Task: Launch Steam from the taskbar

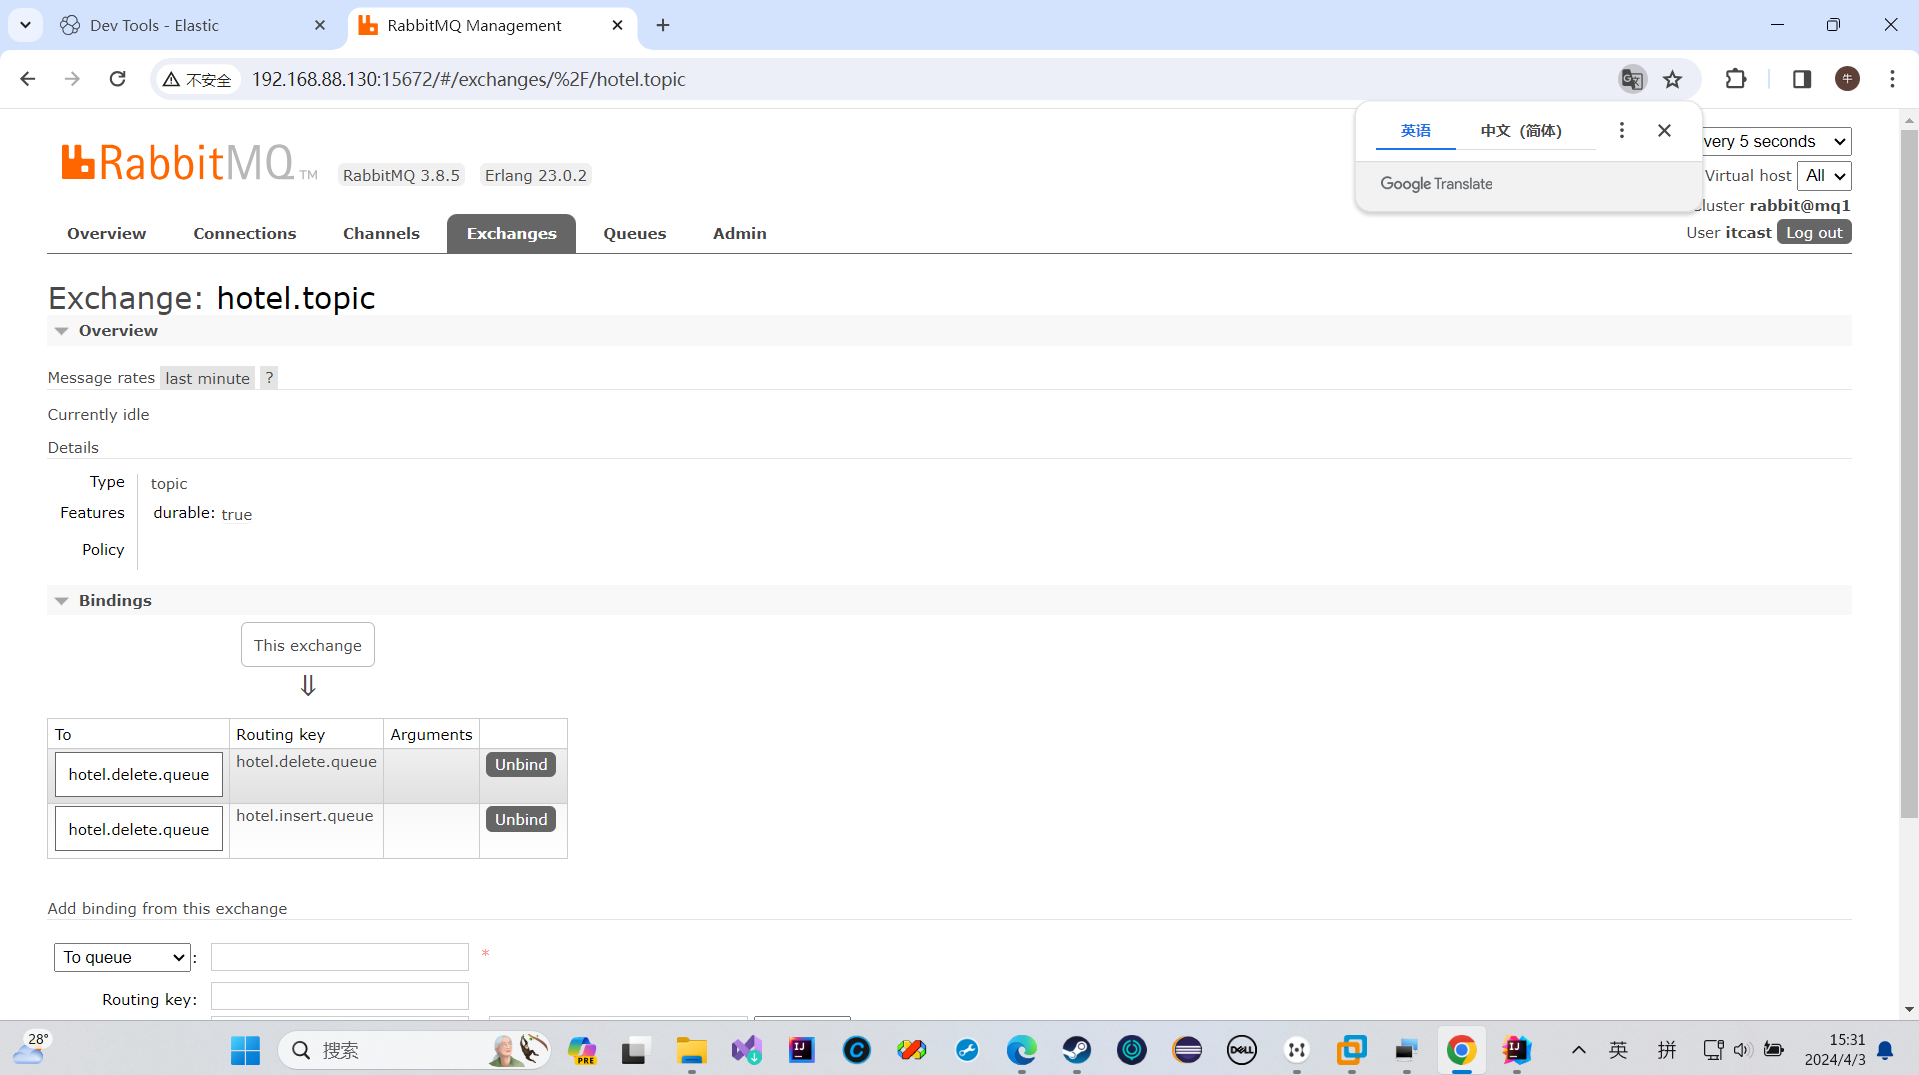Action: click(1077, 1050)
